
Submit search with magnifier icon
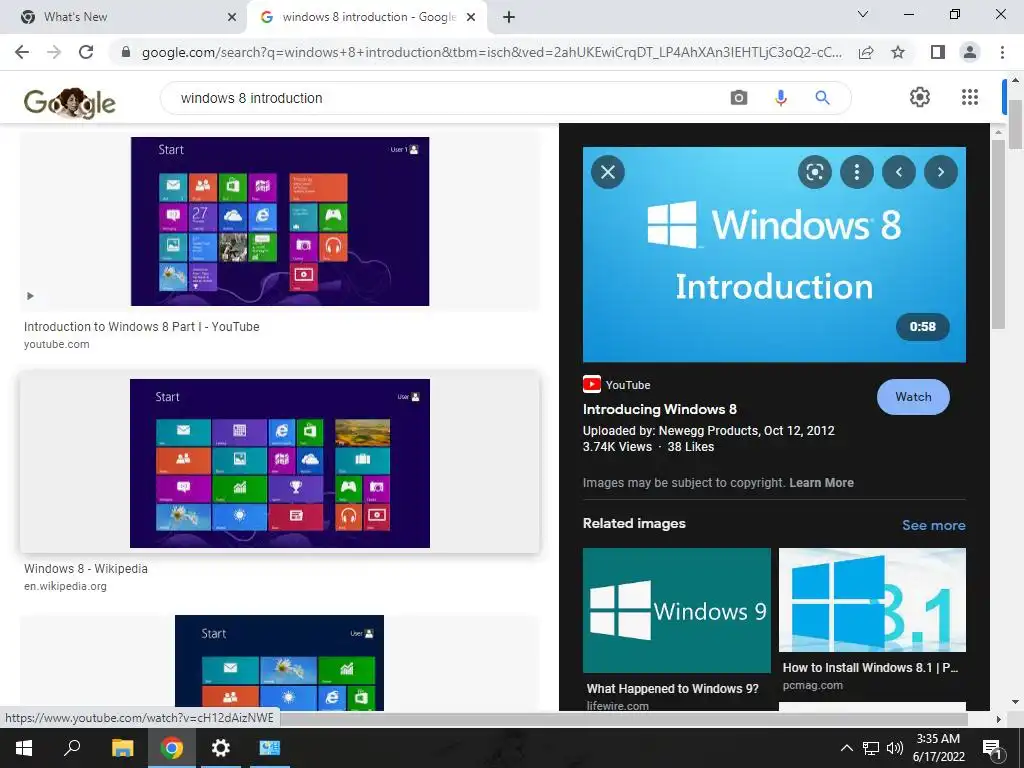coord(822,98)
